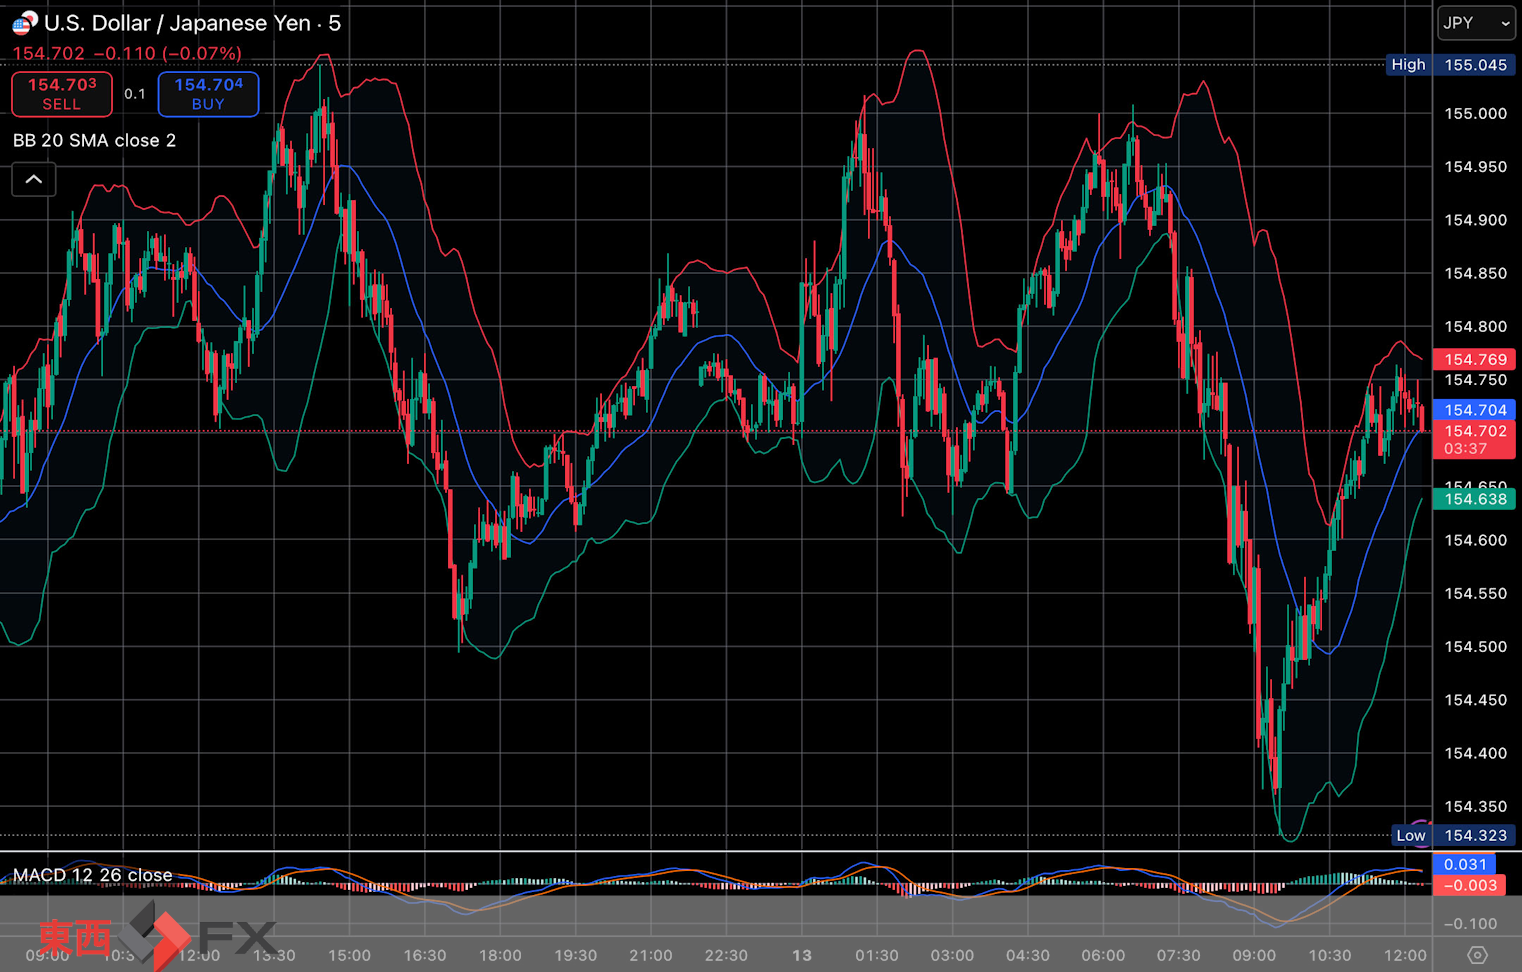
Task: Select the MACD 12 26 close indicator
Action: pyautogui.click(x=92, y=875)
